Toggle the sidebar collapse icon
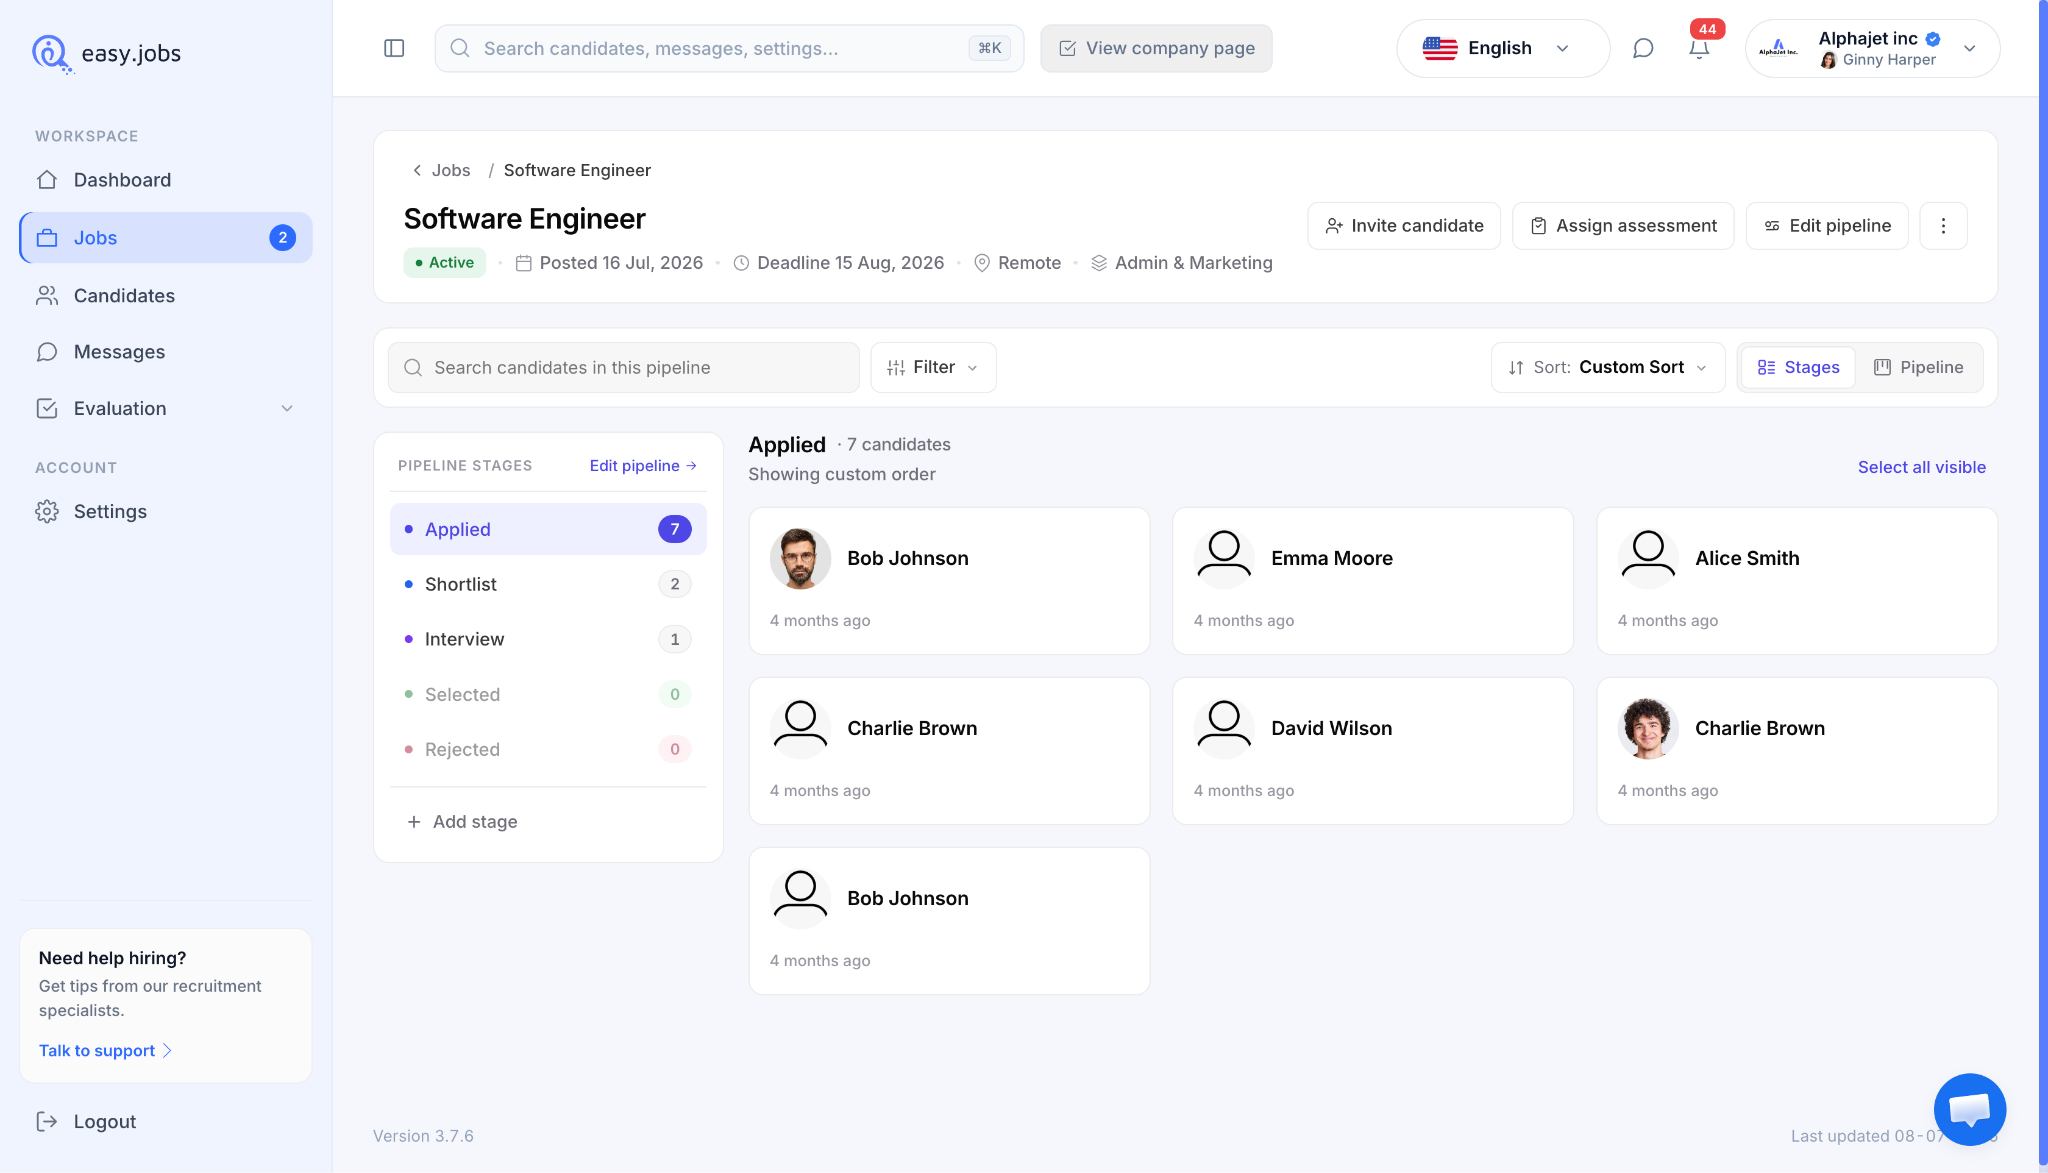 click(394, 48)
